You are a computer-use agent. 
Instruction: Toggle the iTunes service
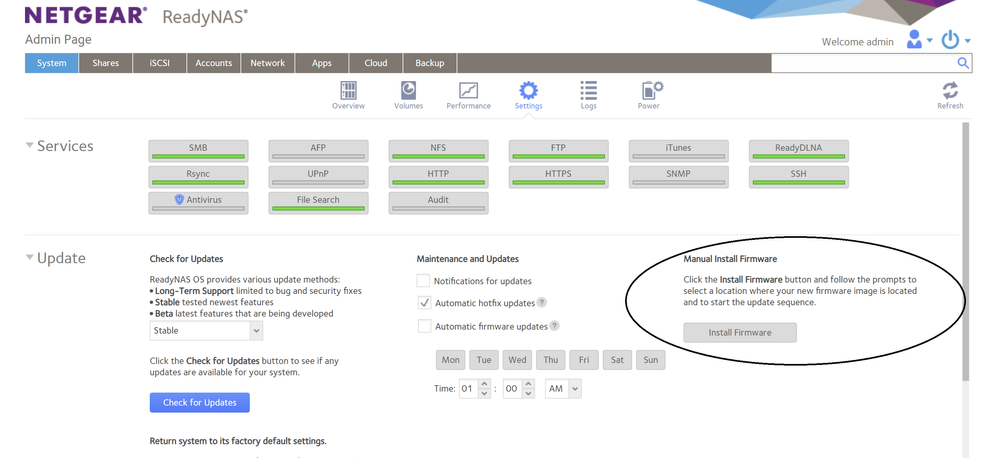[x=679, y=151]
